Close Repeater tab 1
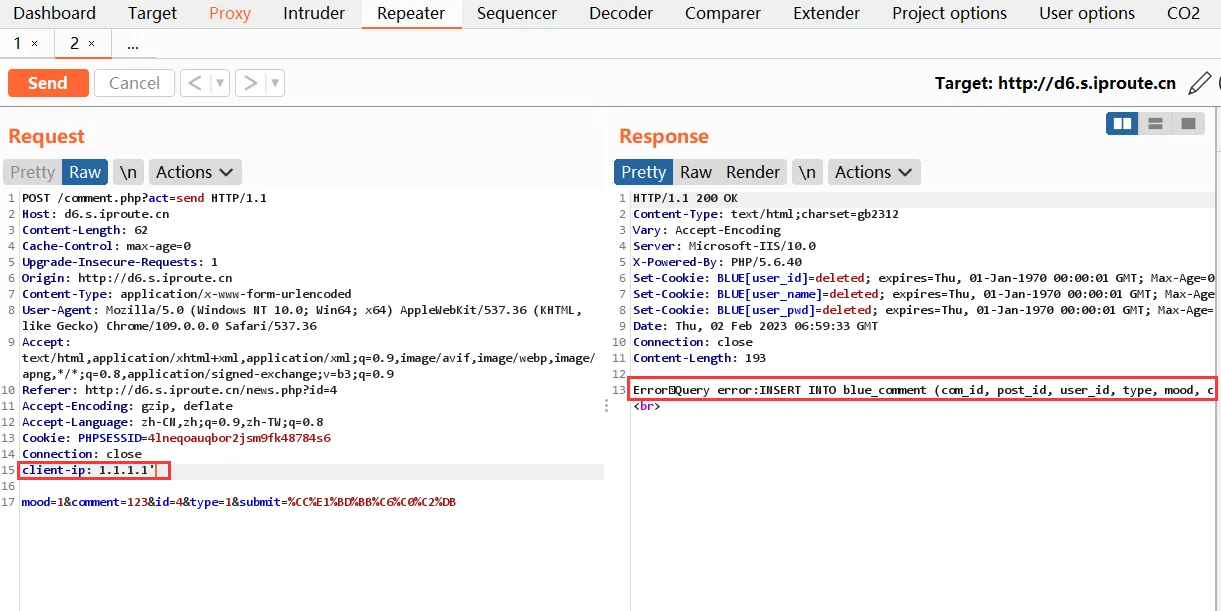1221x611 pixels. coord(35,44)
